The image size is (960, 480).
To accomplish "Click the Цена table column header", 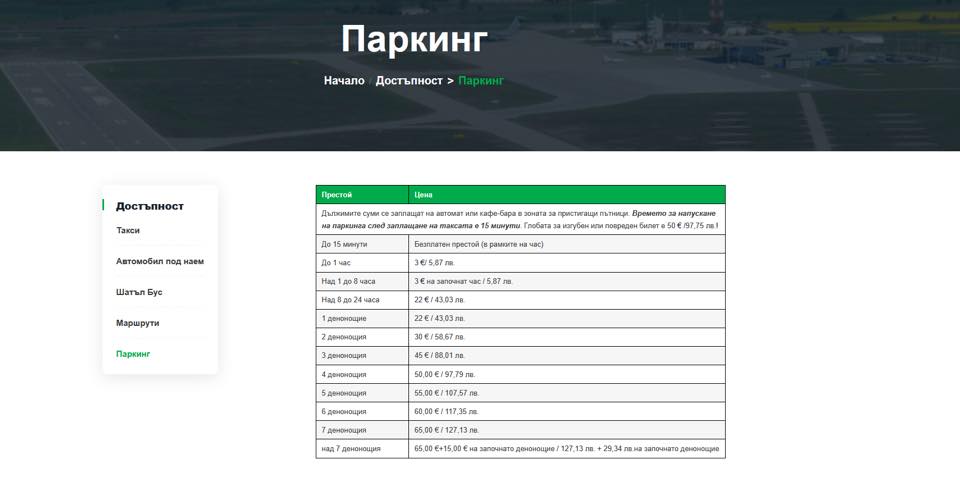I will (423, 195).
